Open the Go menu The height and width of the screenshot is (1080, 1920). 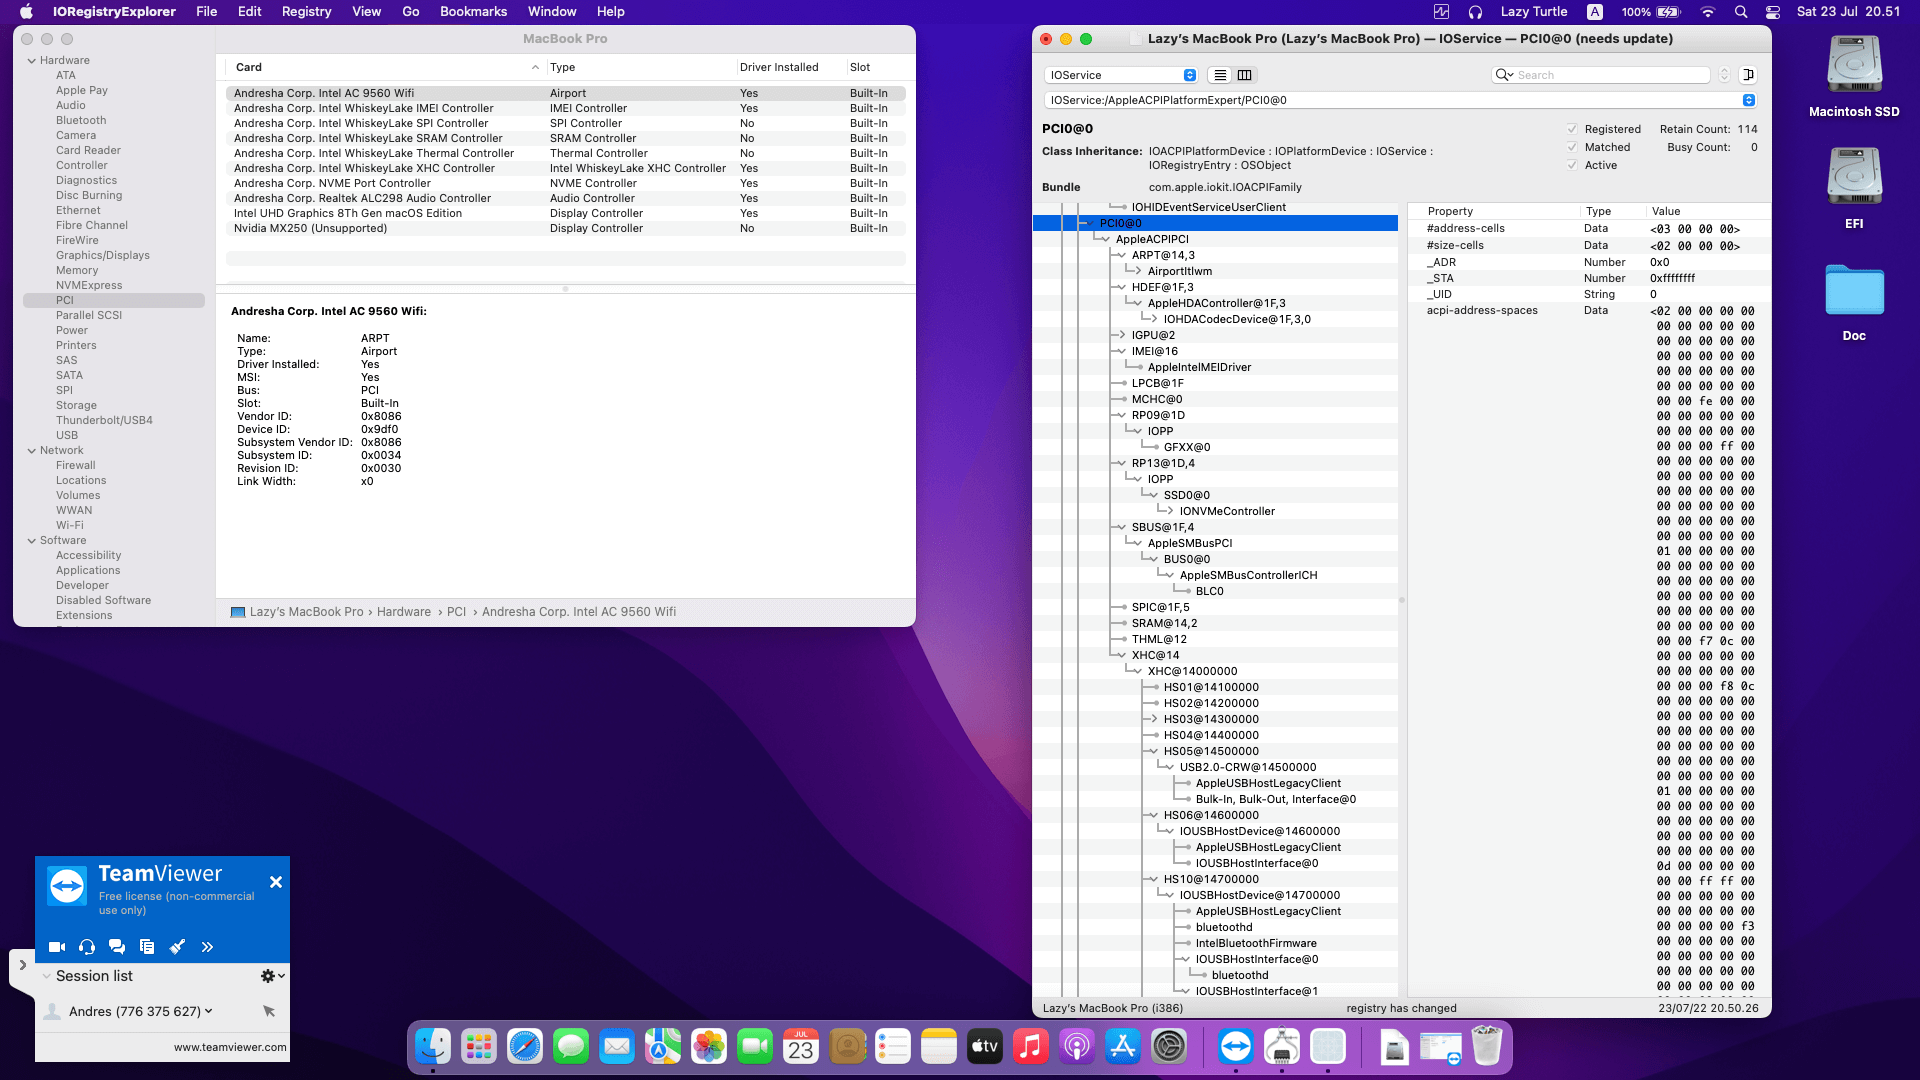[411, 12]
